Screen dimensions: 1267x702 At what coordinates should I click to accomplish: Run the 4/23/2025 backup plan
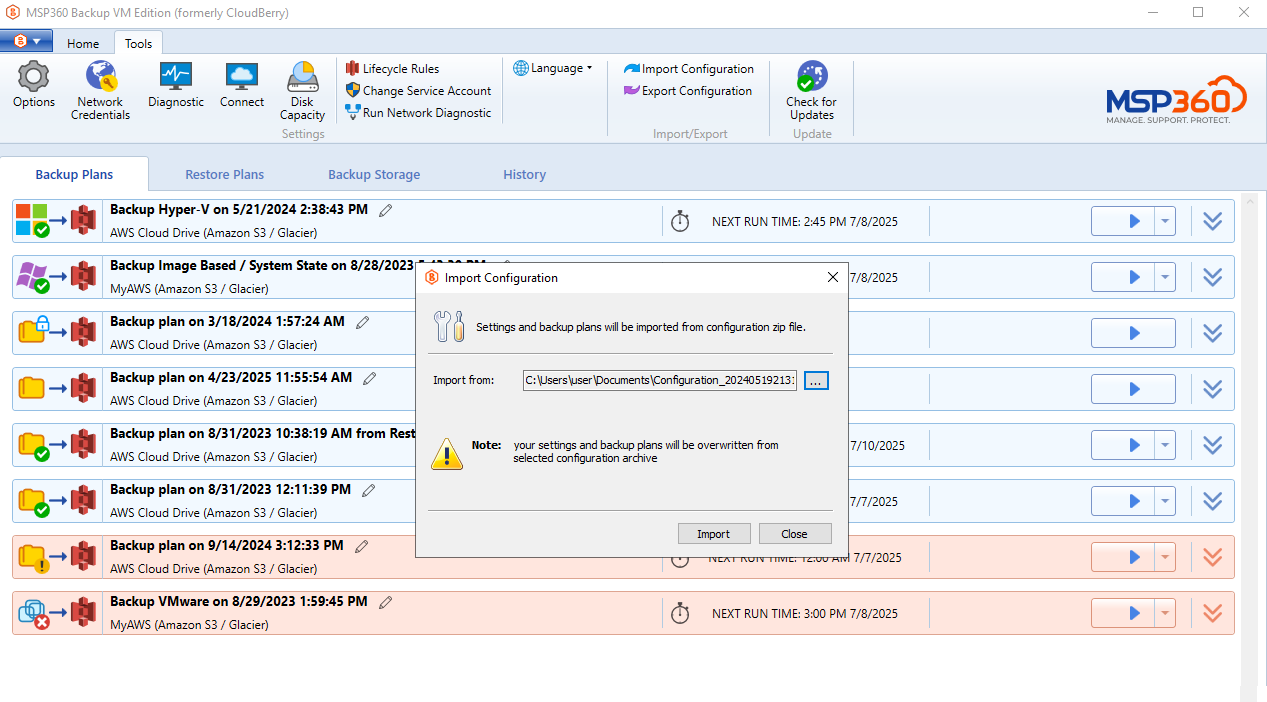(1133, 389)
